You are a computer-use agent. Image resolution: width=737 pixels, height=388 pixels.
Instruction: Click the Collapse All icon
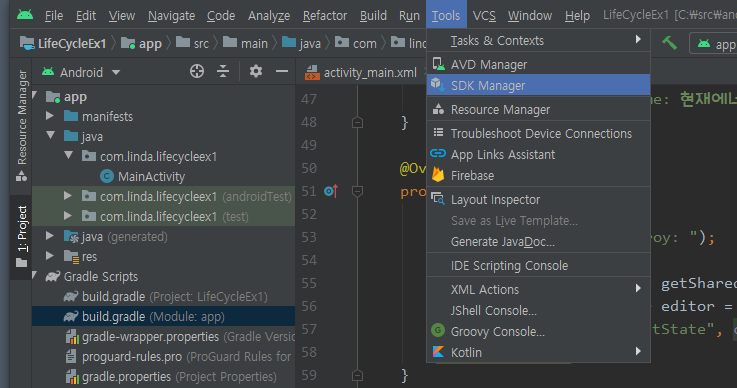[223, 71]
